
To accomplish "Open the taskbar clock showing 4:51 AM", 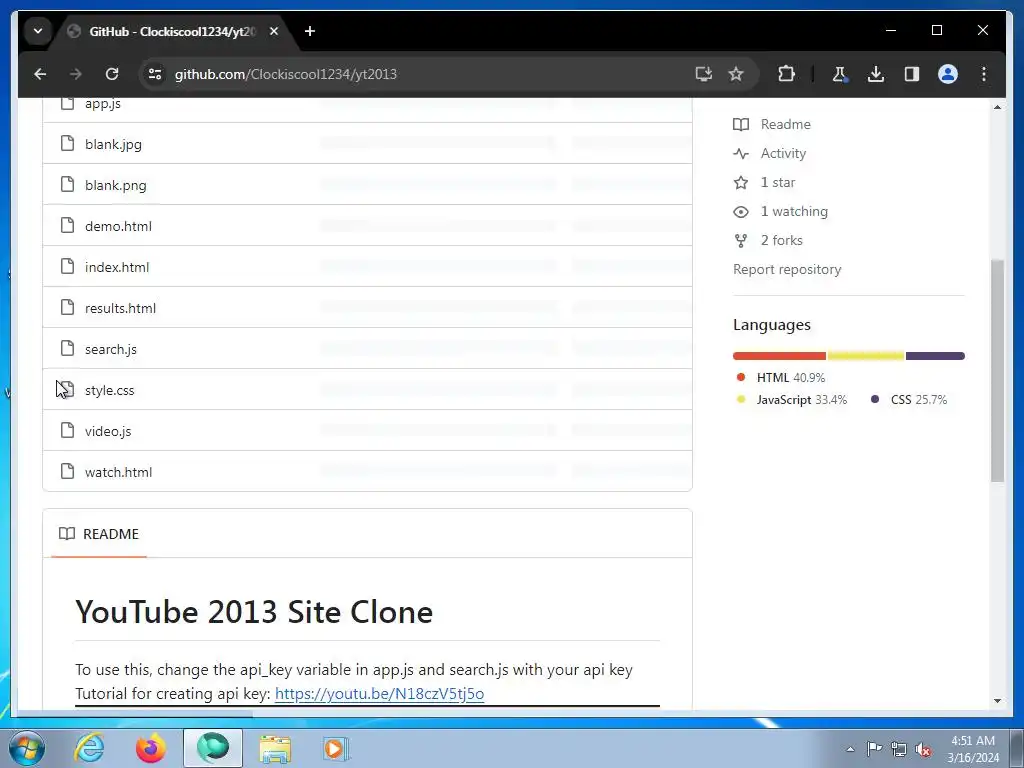I will coord(973,749).
